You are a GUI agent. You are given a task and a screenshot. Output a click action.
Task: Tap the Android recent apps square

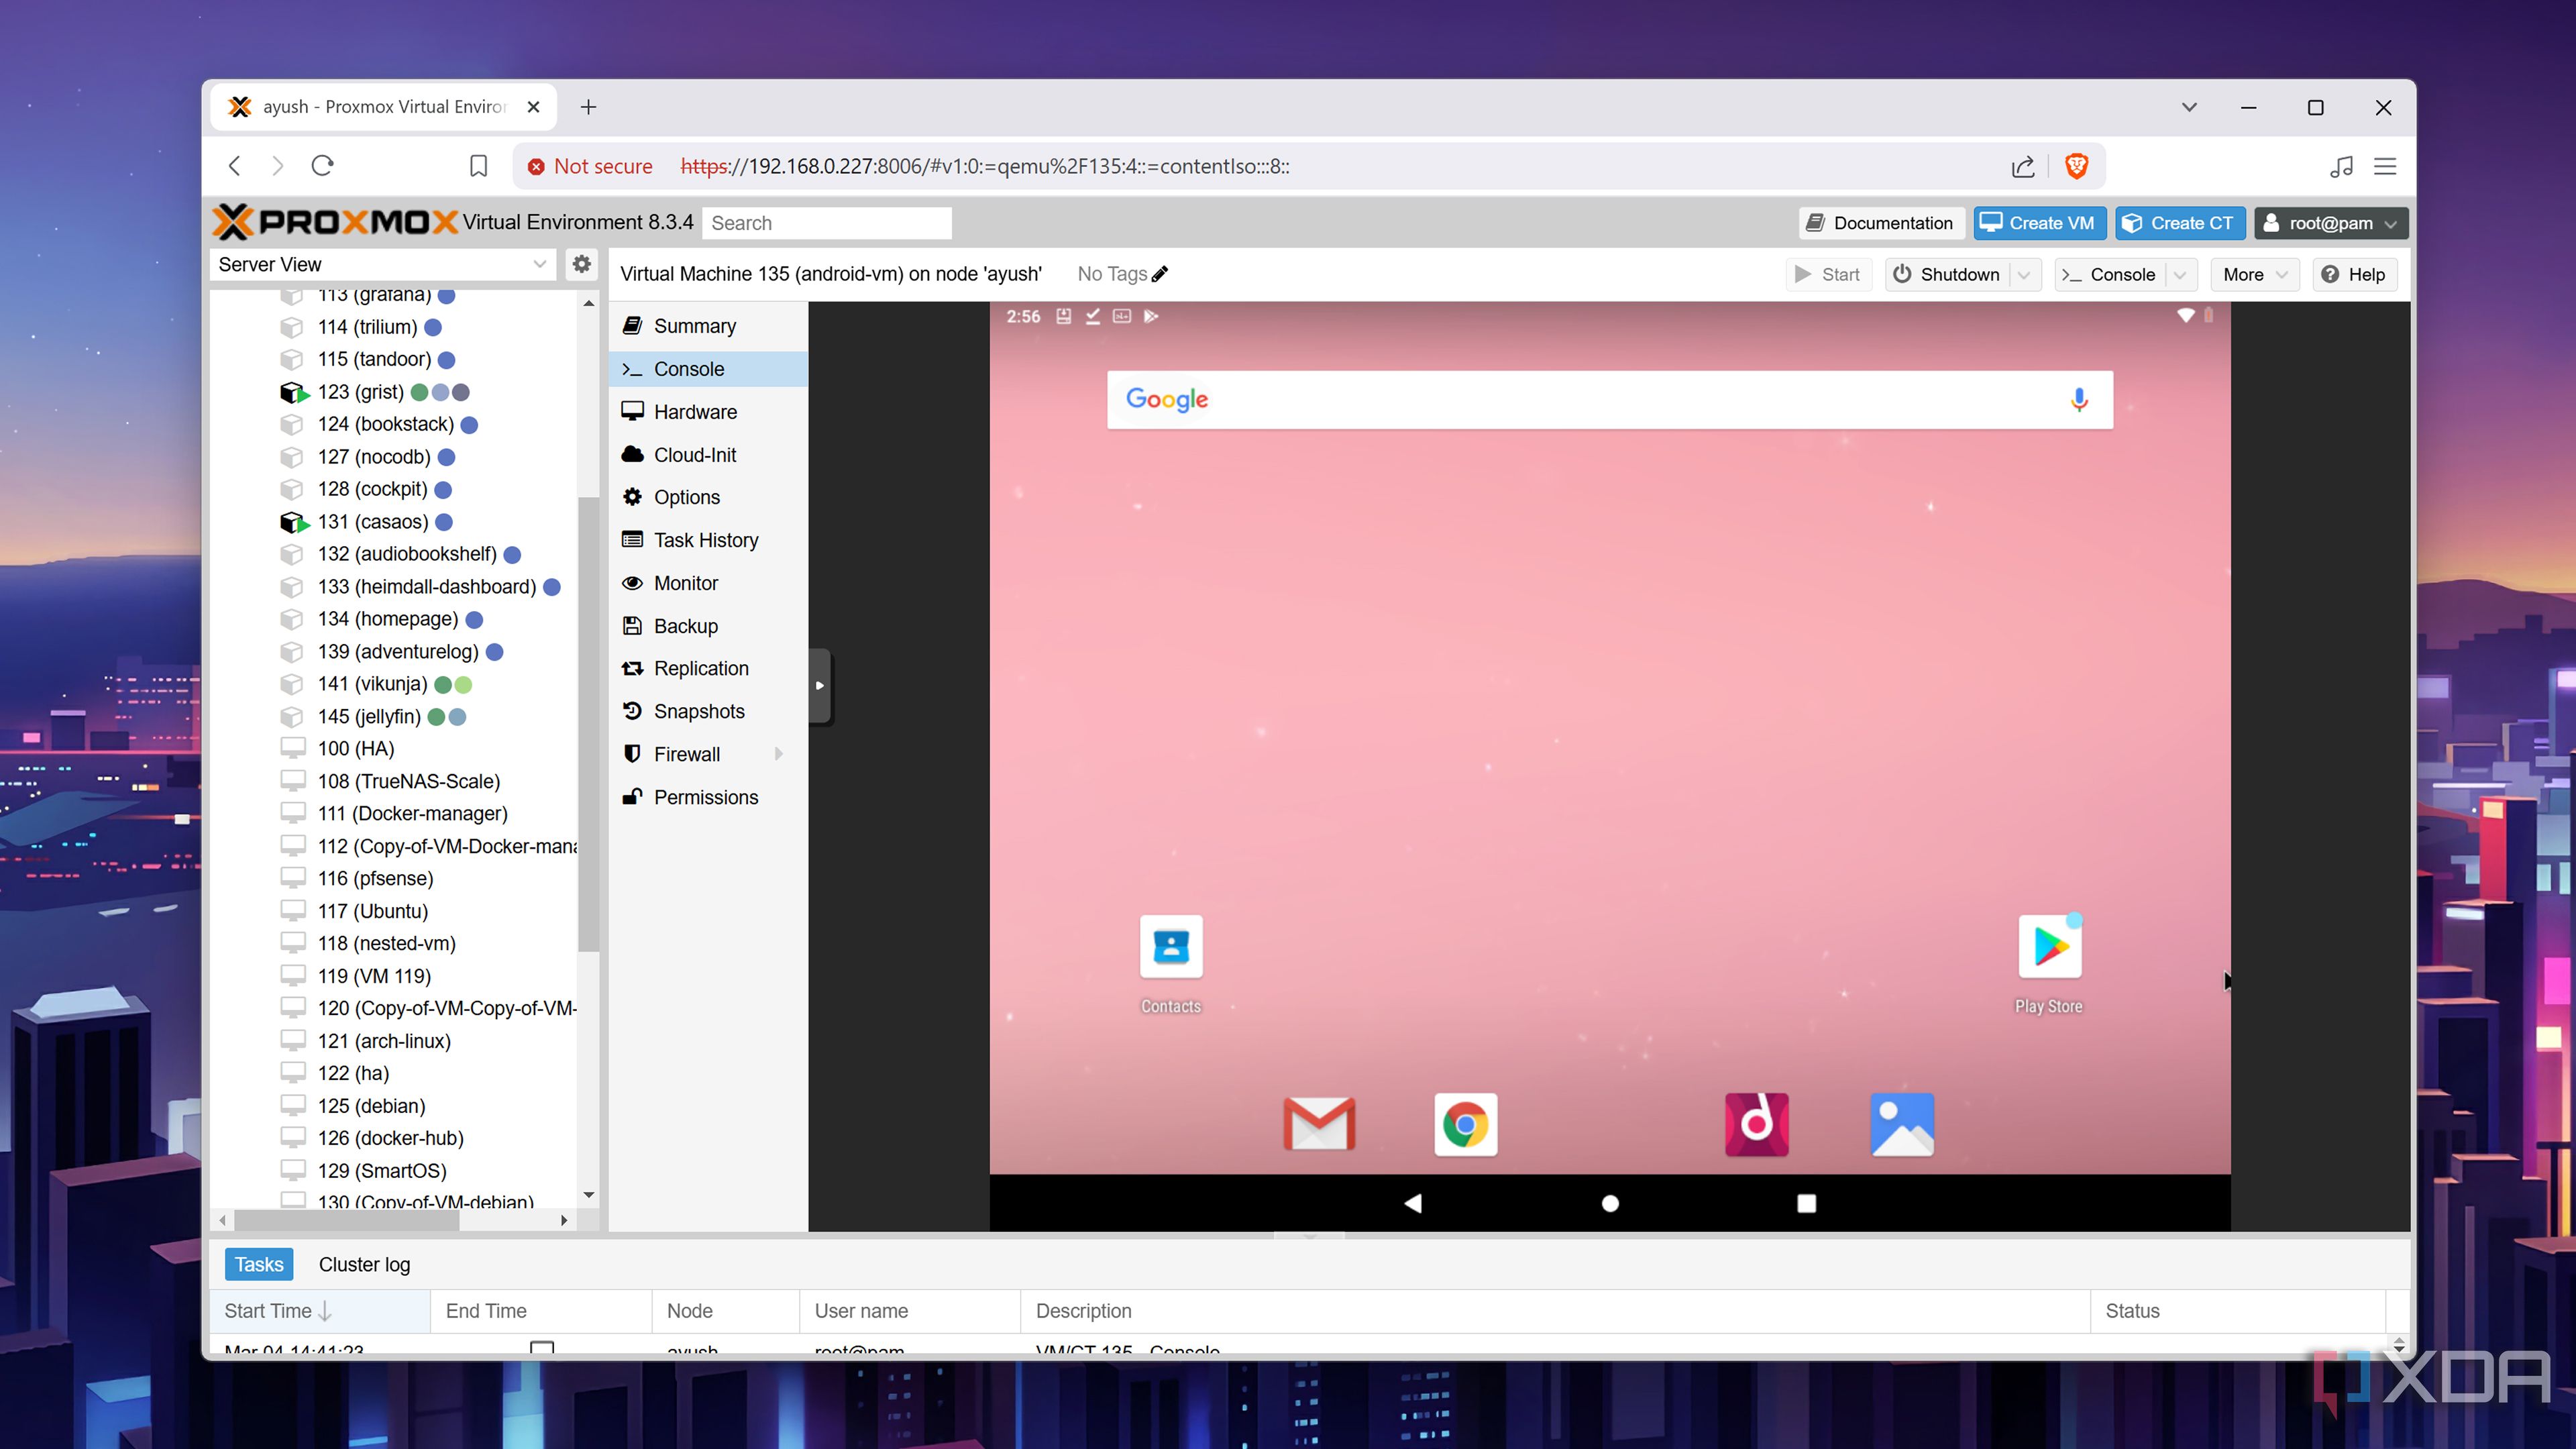(1806, 1203)
